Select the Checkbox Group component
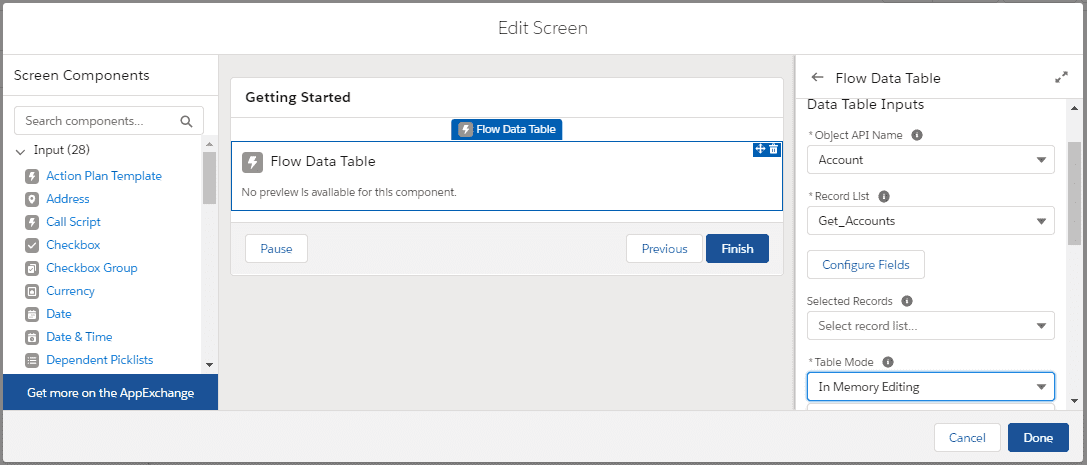The image size is (1087, 465). coord(91,268)
